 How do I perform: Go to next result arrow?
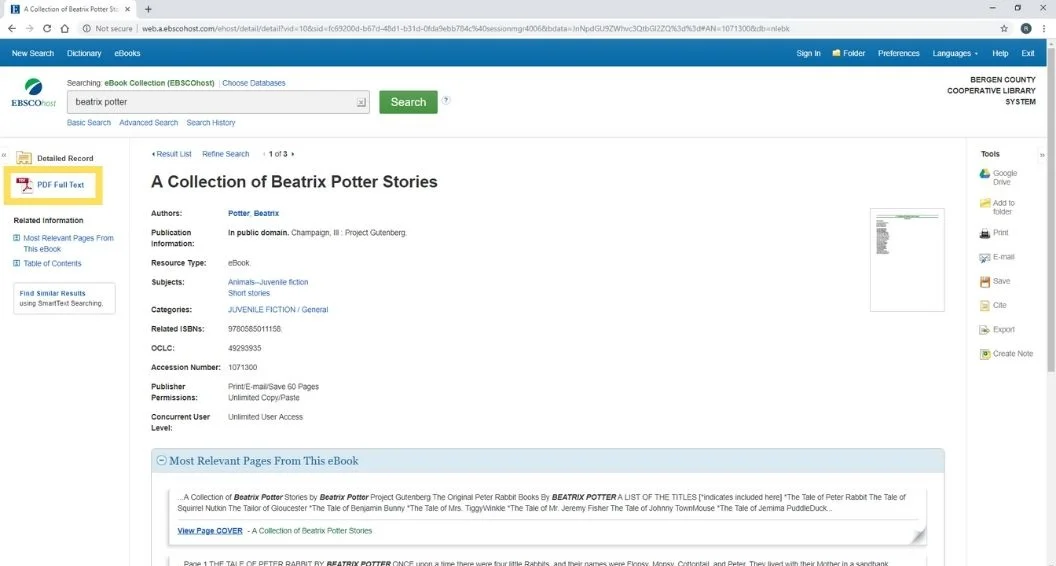click(x=292, y=154)
